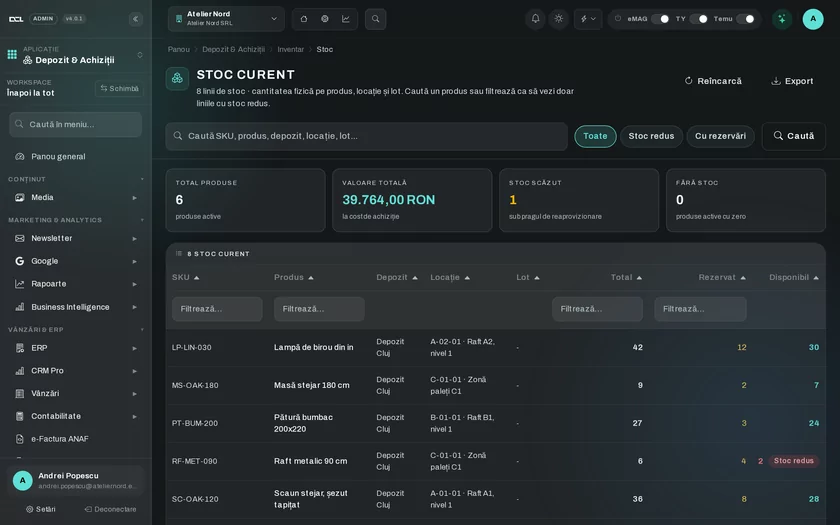Screen dimensions: 840x525
Task: Toggle the Temu switch
Action: [x=745, y=19]
